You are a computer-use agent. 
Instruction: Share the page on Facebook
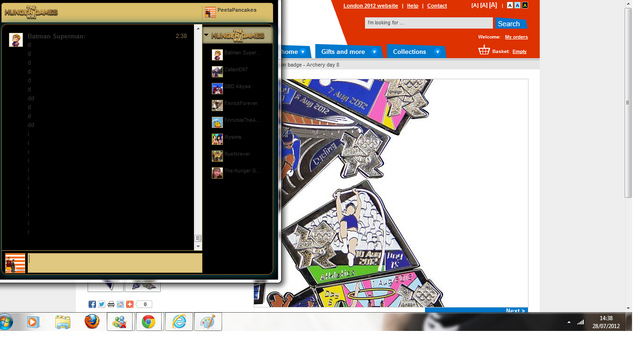tap(92, 304)
